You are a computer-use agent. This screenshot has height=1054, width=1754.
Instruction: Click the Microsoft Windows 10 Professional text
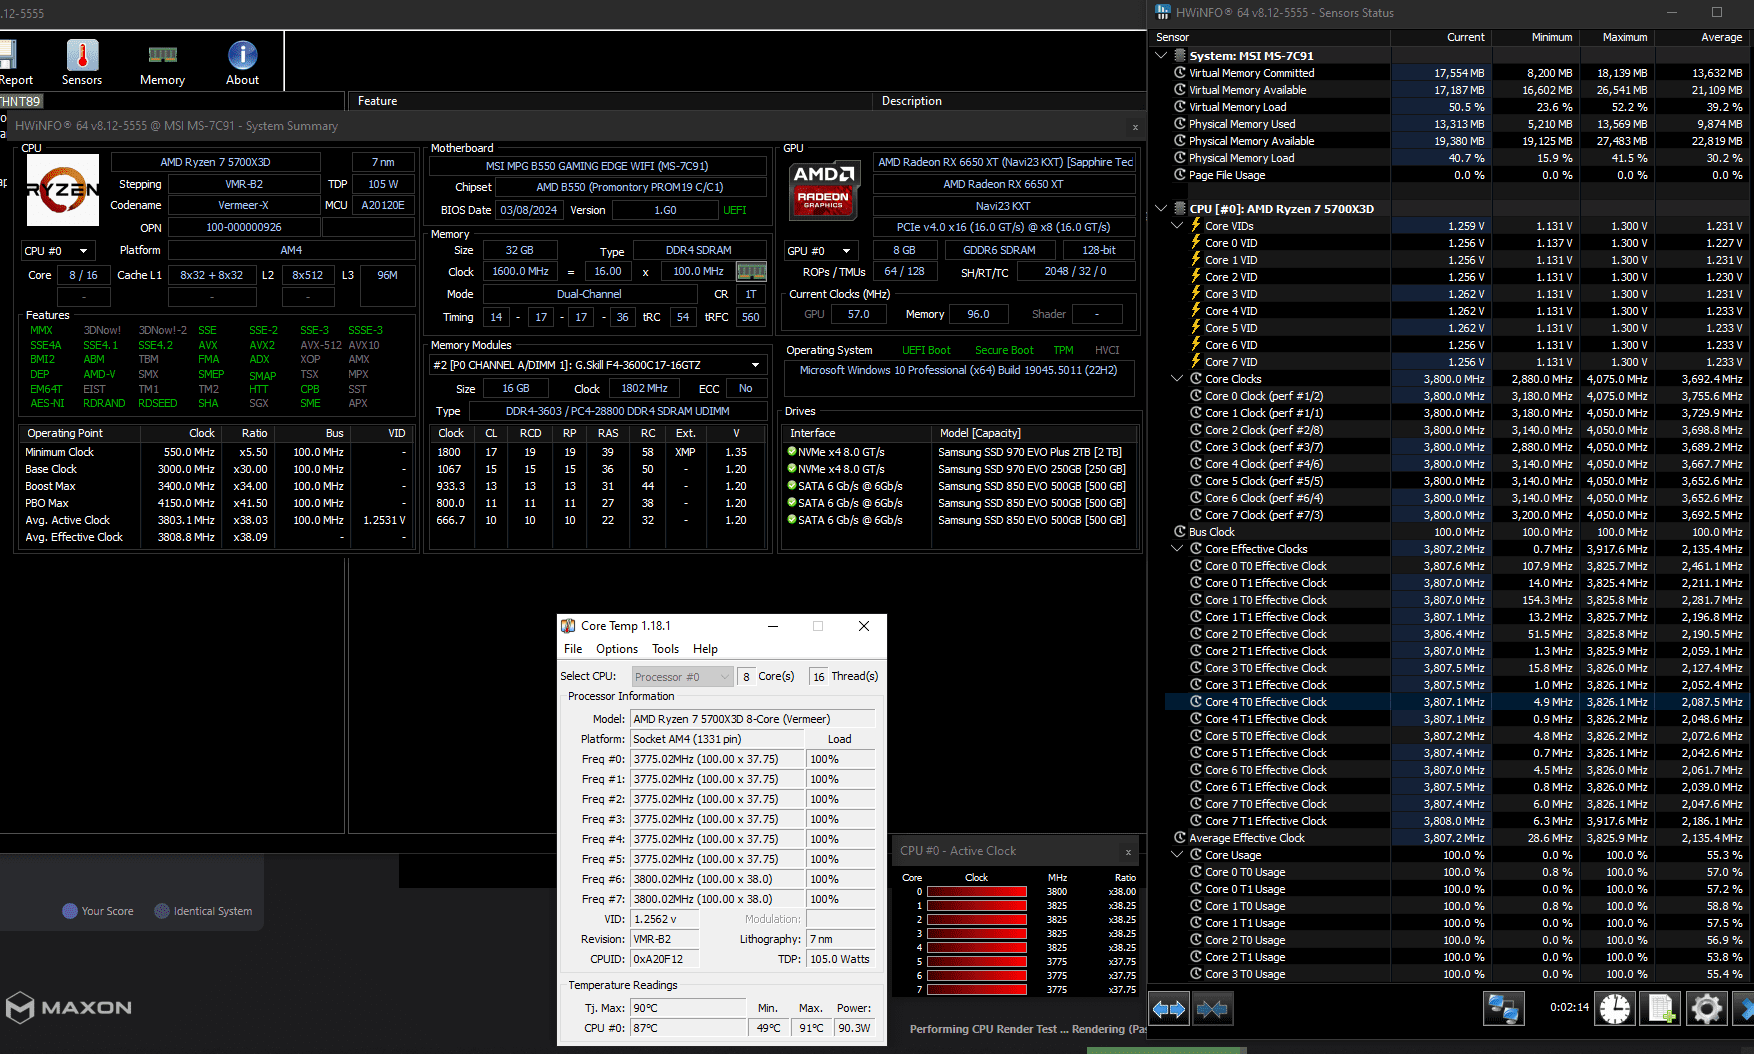tap(958, 370)
